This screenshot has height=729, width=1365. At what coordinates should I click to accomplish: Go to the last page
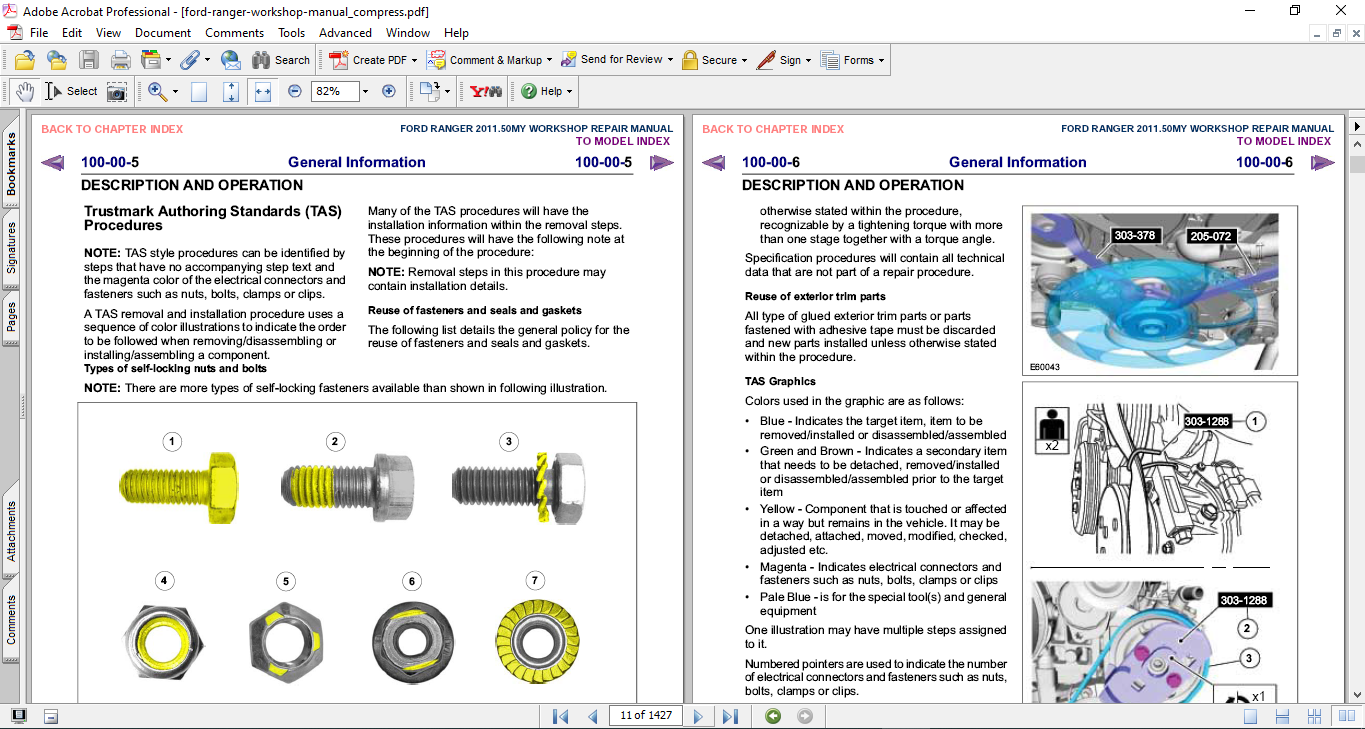pos(730,716)
